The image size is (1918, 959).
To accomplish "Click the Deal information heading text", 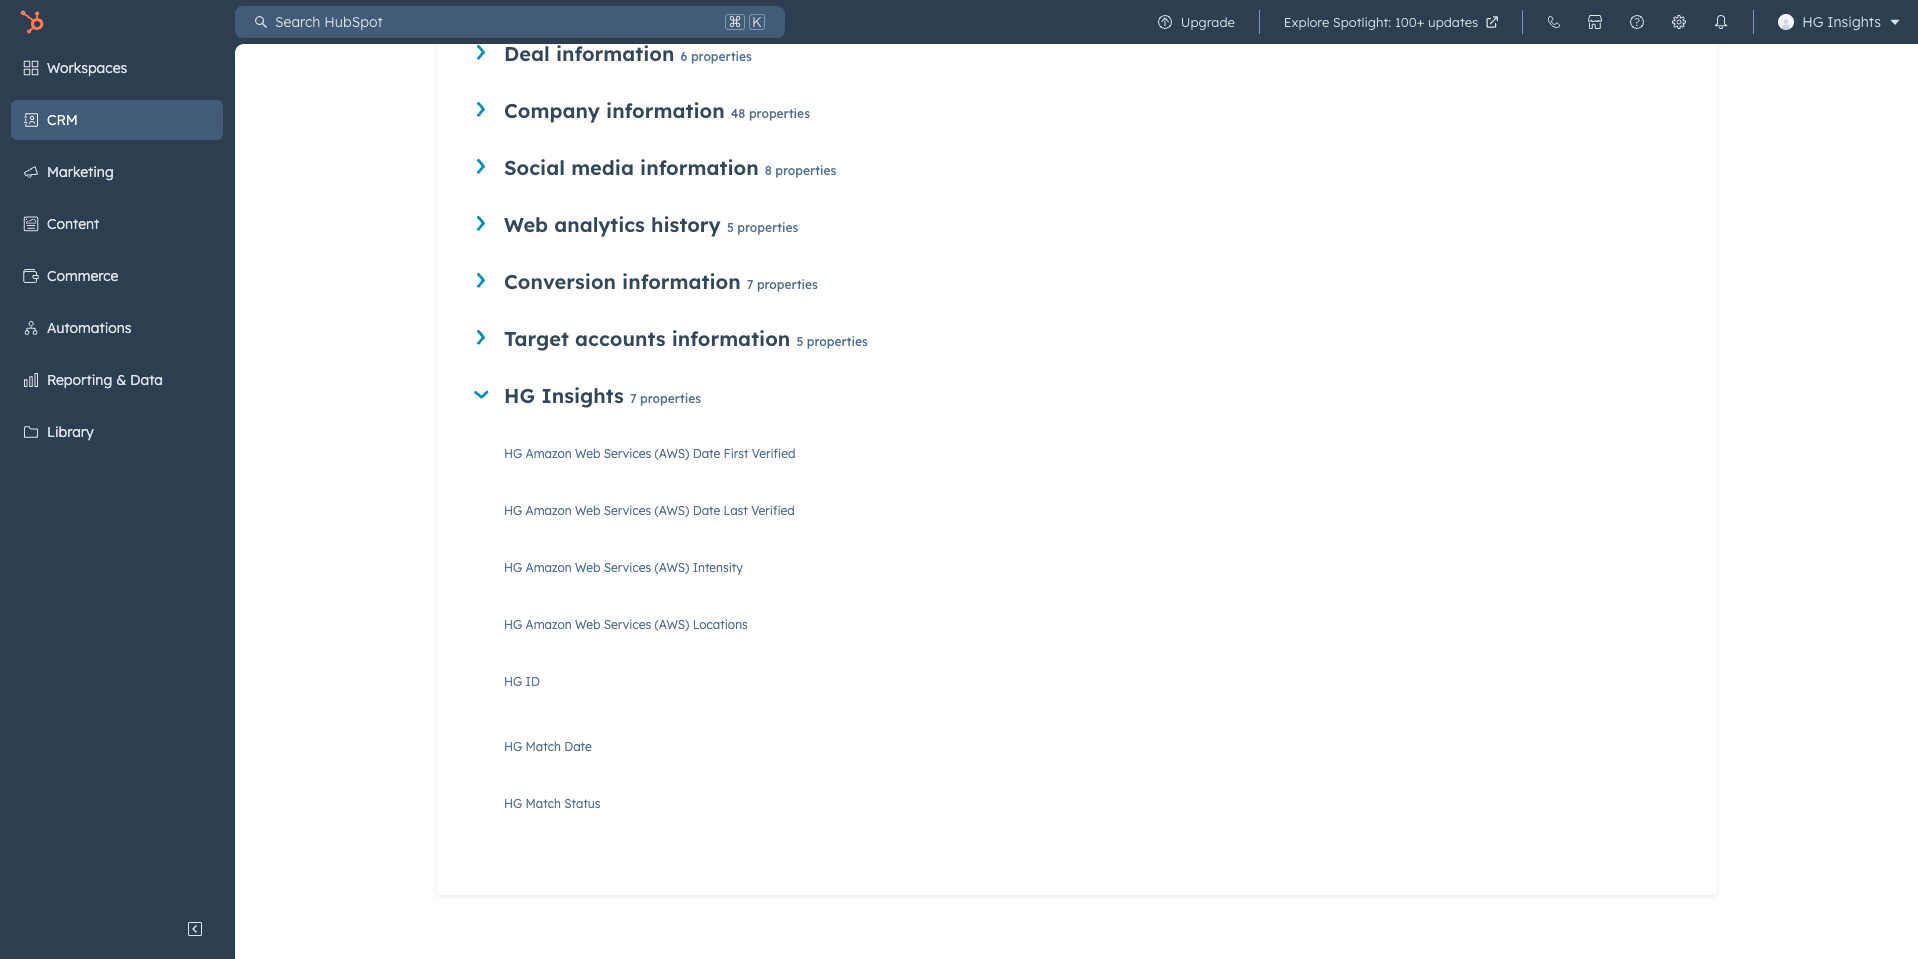I will point(589,54).
